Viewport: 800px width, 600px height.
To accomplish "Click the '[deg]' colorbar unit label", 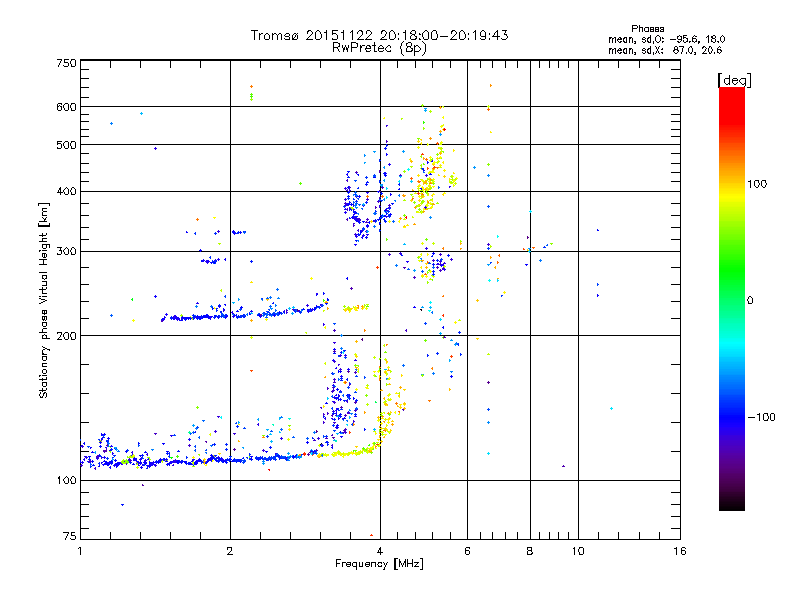I will [734, 80].
